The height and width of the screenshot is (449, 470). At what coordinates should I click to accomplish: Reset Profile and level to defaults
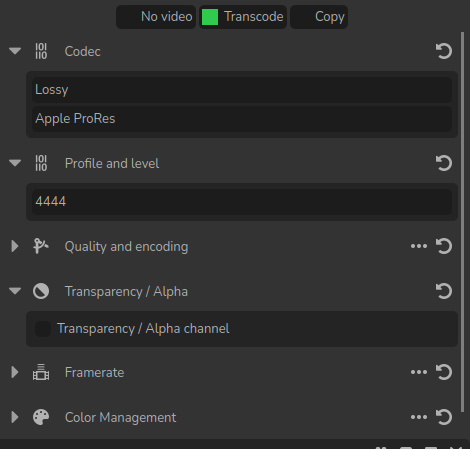pos(444,163)
